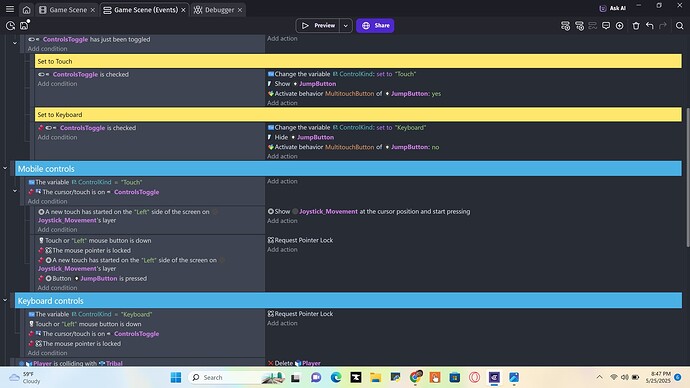Open the volume control in system tray

tap(624, 377)
